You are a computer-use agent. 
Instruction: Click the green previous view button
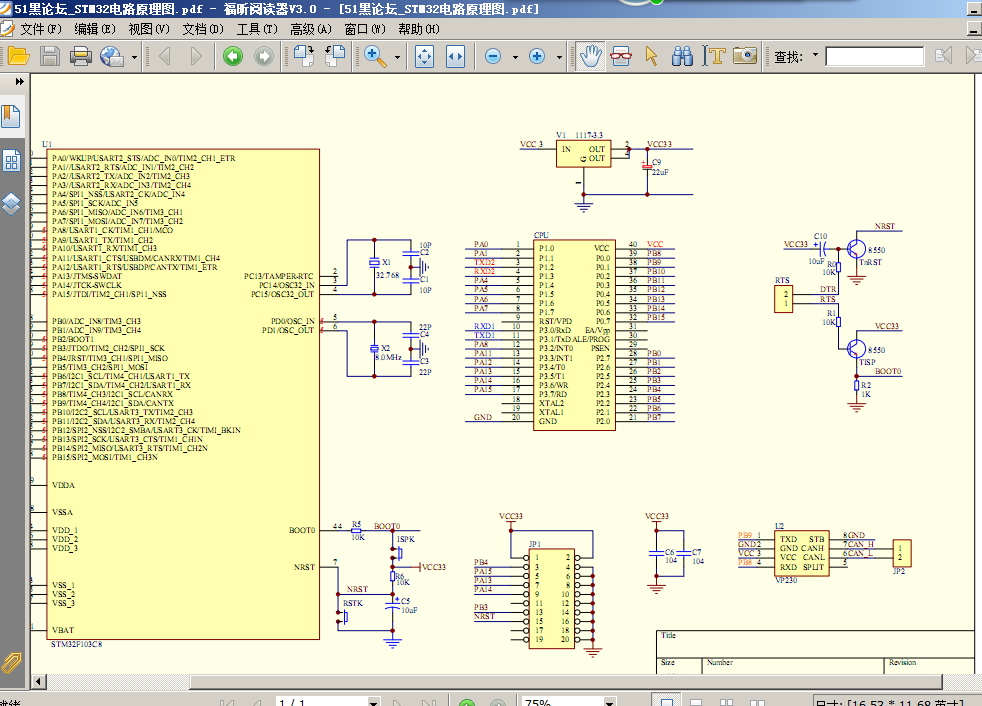tap(233, 56)
